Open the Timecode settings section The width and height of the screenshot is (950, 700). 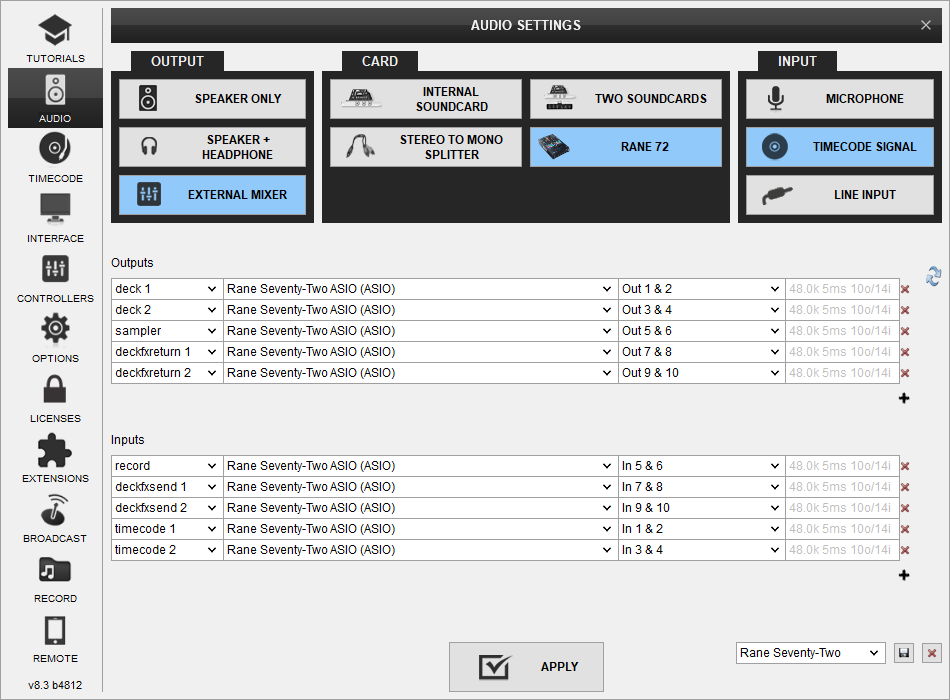pyautogui.click(x=55, y=158)
